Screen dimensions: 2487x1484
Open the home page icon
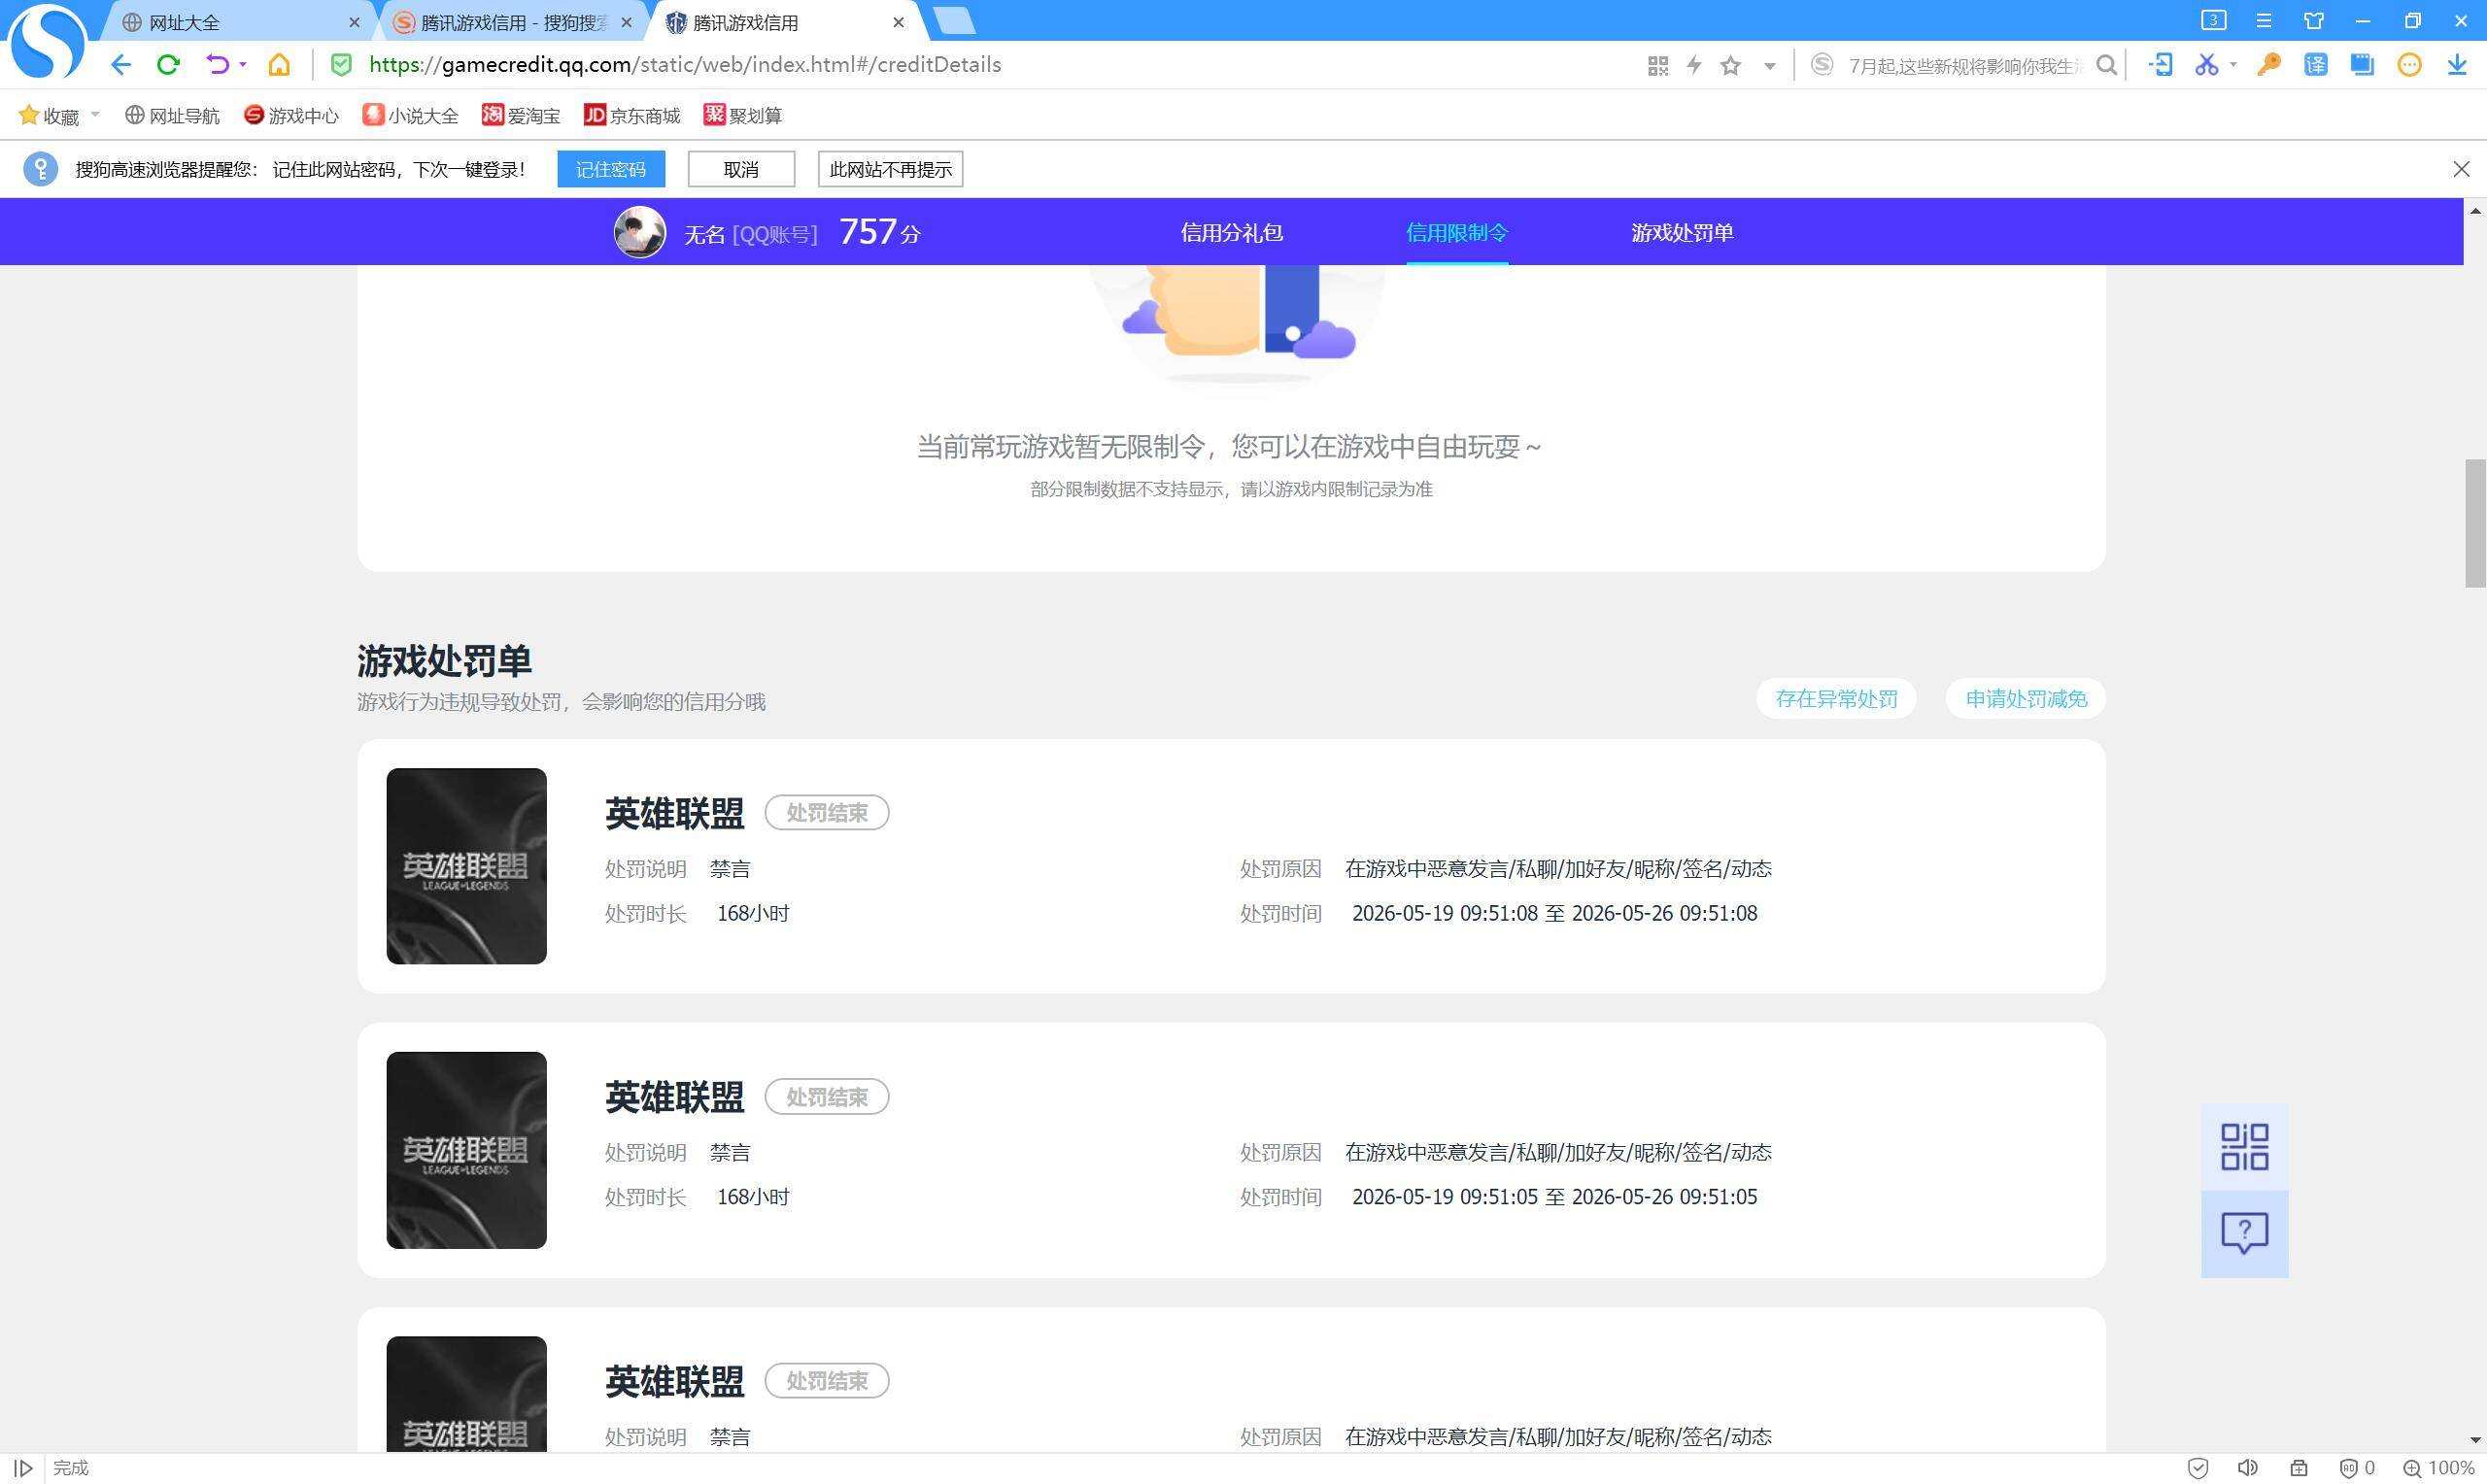pos(279,65)
